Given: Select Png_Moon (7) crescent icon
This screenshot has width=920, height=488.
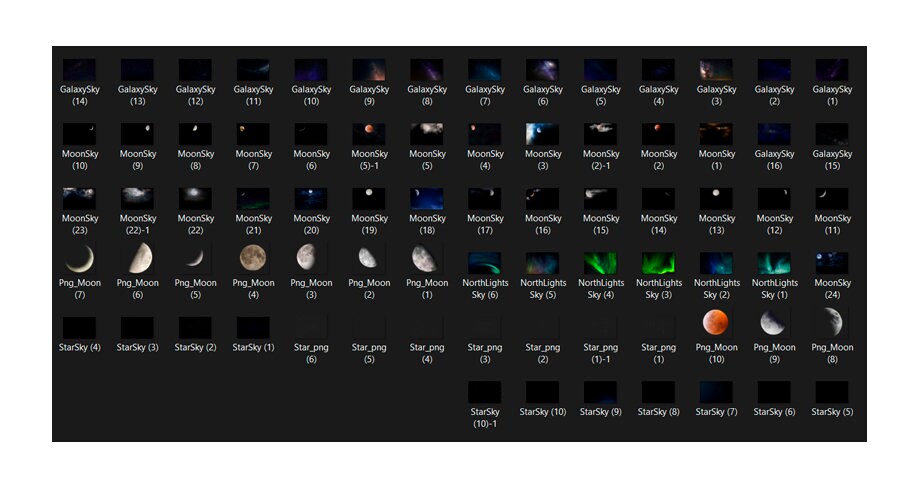Looking at the screenshot, I should click(80, 259).
